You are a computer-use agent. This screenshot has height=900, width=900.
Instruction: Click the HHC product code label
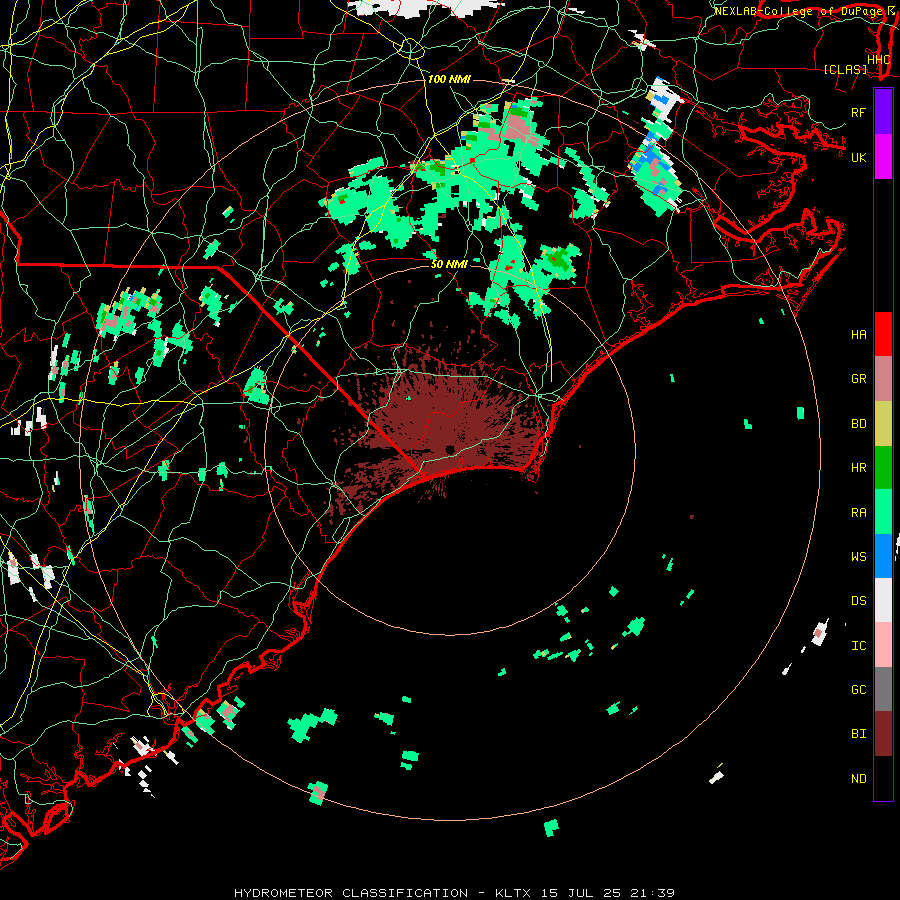[879, 60]
